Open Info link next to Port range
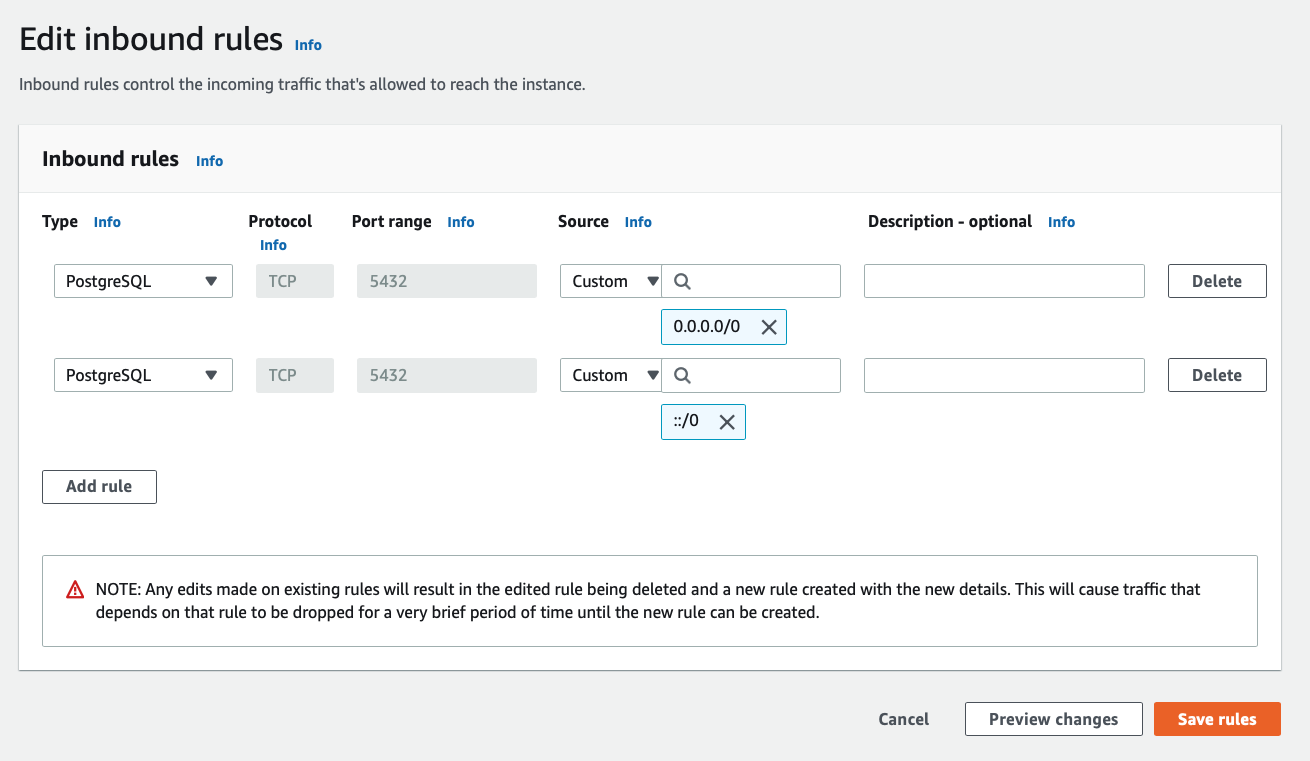 (x=460, y=222)
